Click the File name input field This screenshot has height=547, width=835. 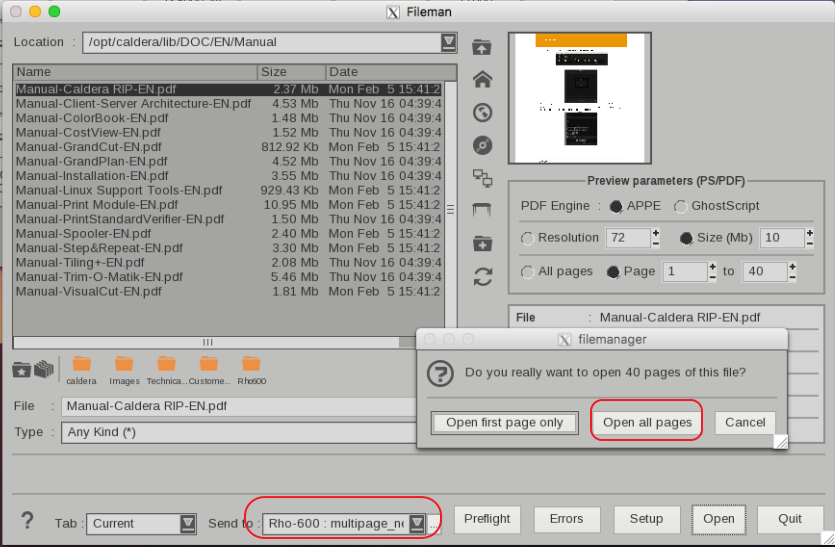240,407
